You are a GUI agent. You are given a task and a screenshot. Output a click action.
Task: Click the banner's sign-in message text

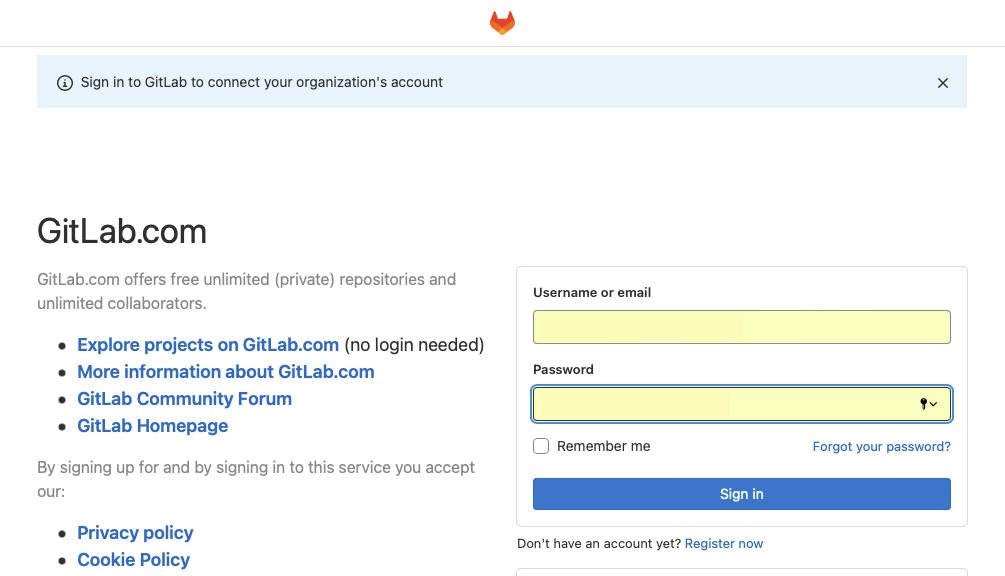(x=262, y=82)
